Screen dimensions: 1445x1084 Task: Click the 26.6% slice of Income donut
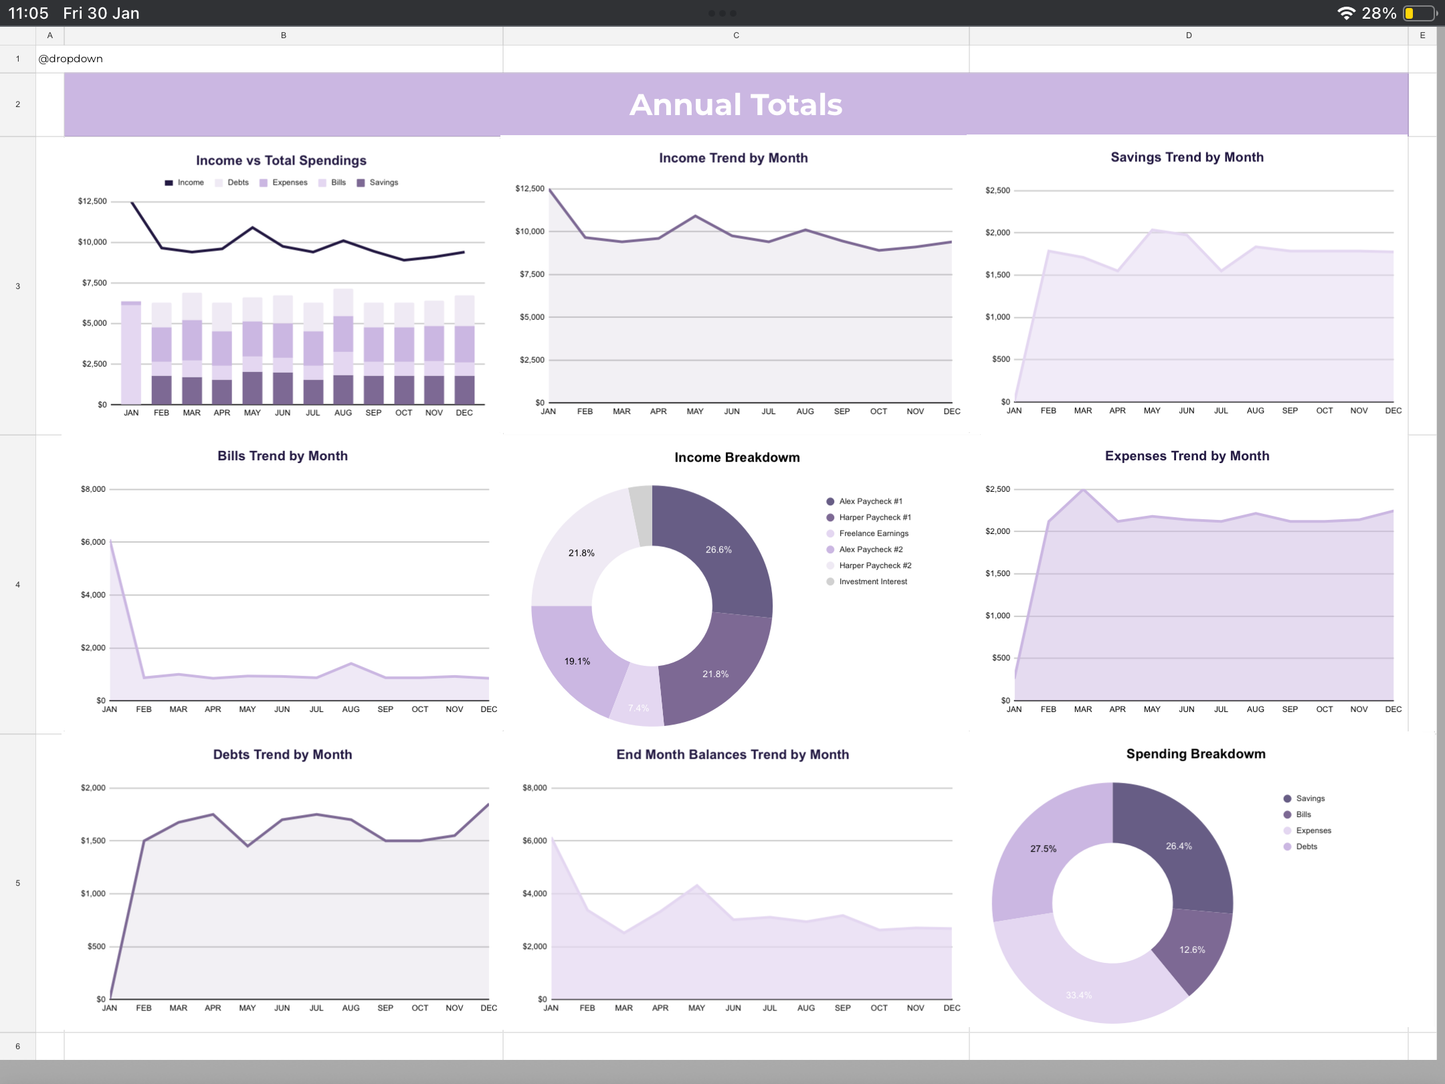(x=719, y=549)
